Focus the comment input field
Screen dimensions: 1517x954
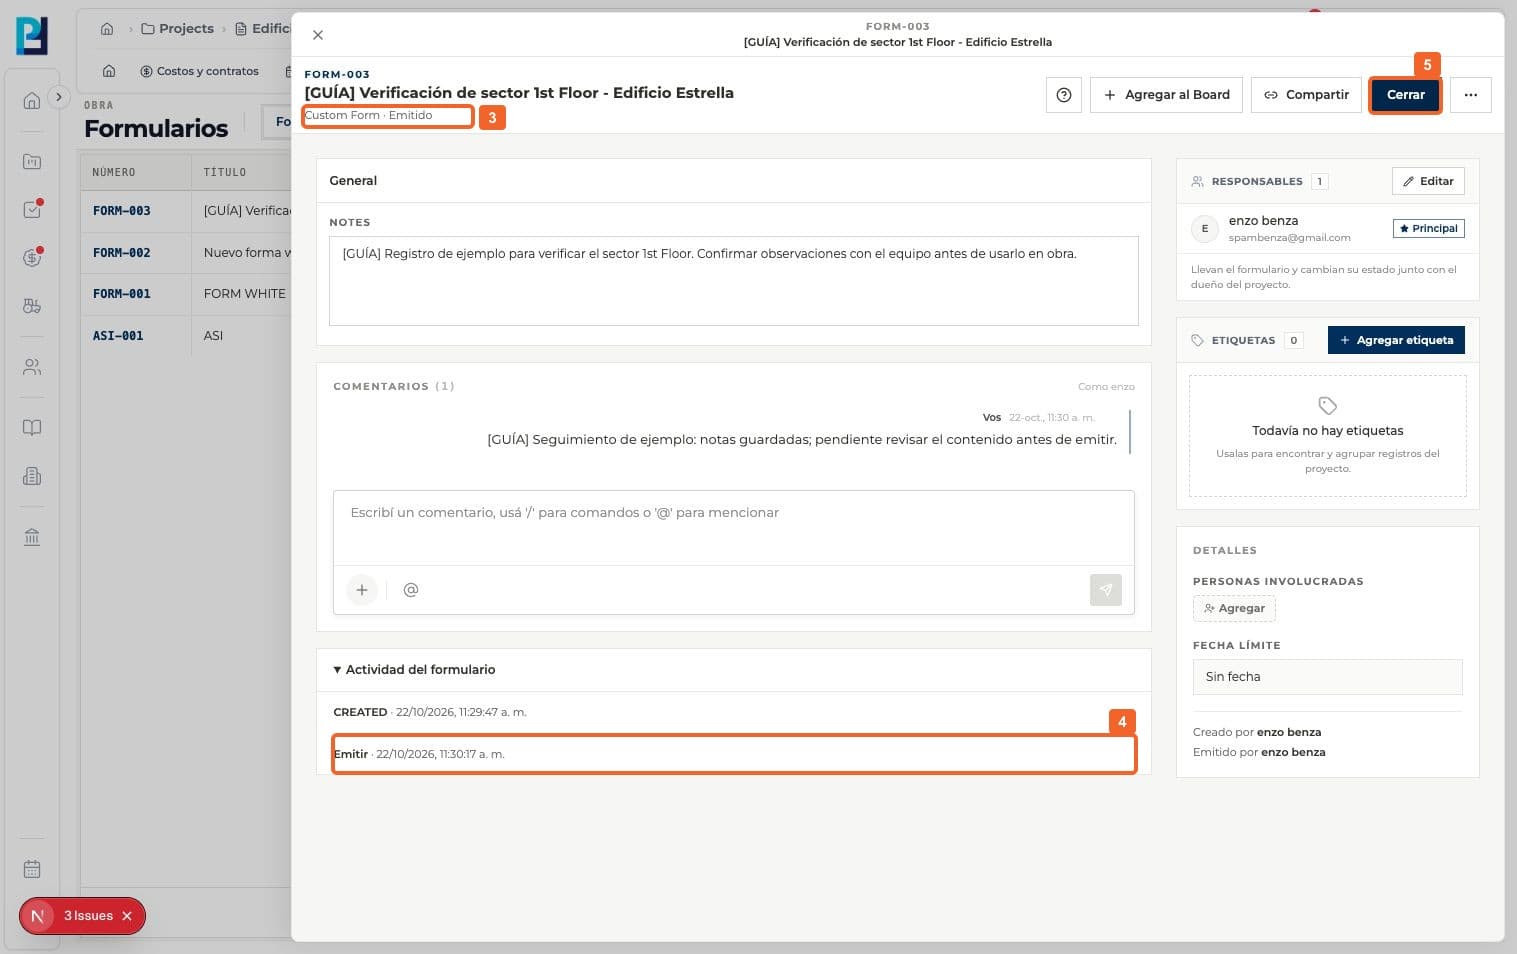click(734, 527)
